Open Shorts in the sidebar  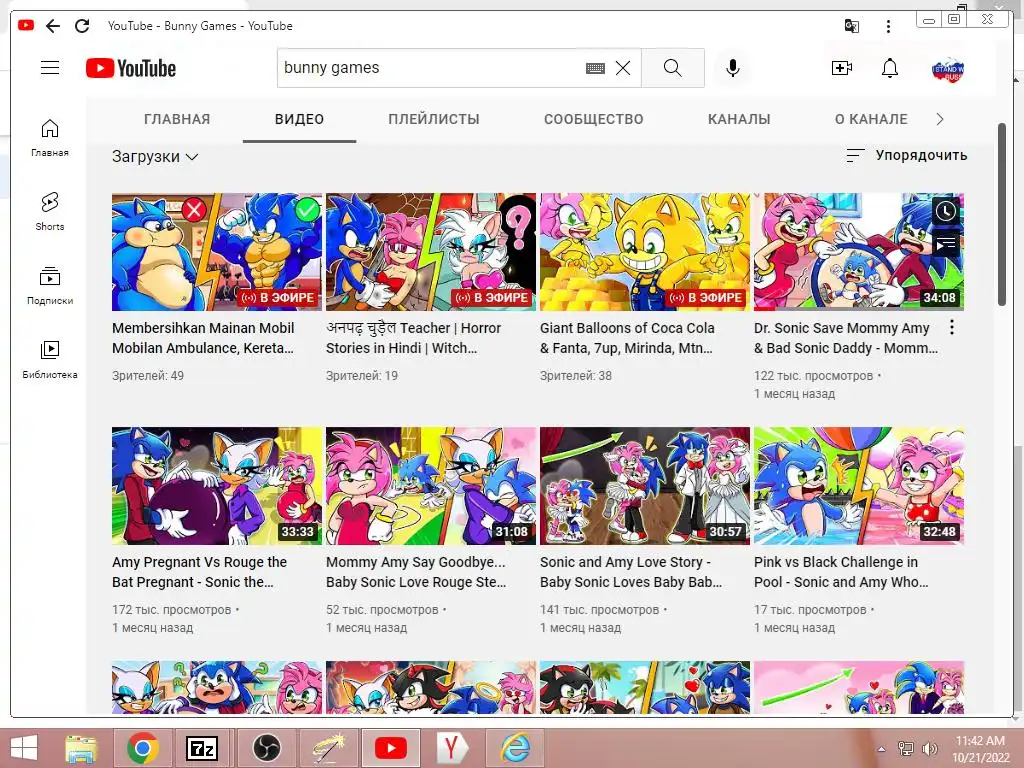click(x=50, y=212)
